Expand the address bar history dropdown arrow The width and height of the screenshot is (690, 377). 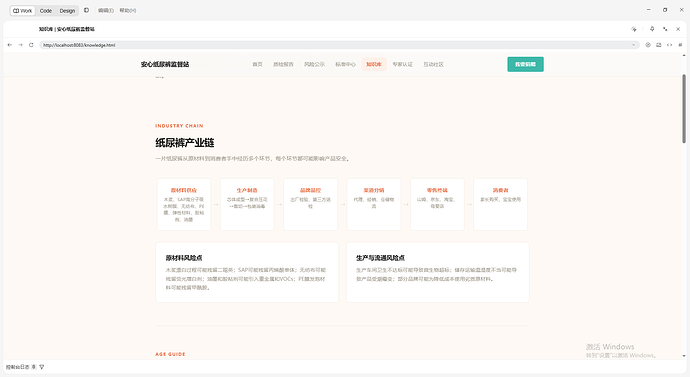pyautogui.click(x=634, y=45)
